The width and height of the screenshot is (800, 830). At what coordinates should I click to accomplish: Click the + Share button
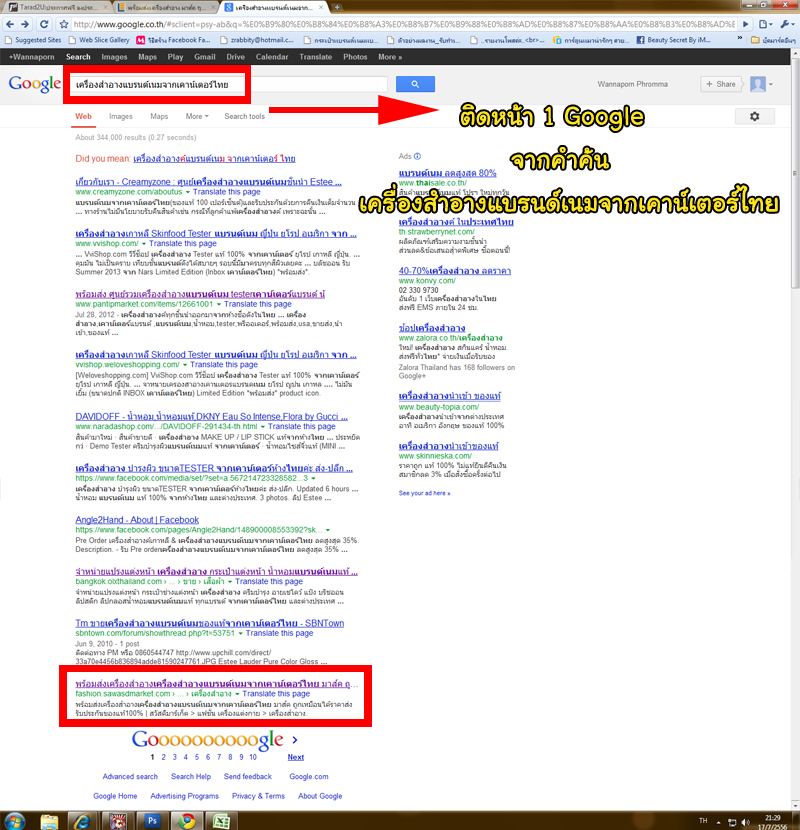(721, 84)
